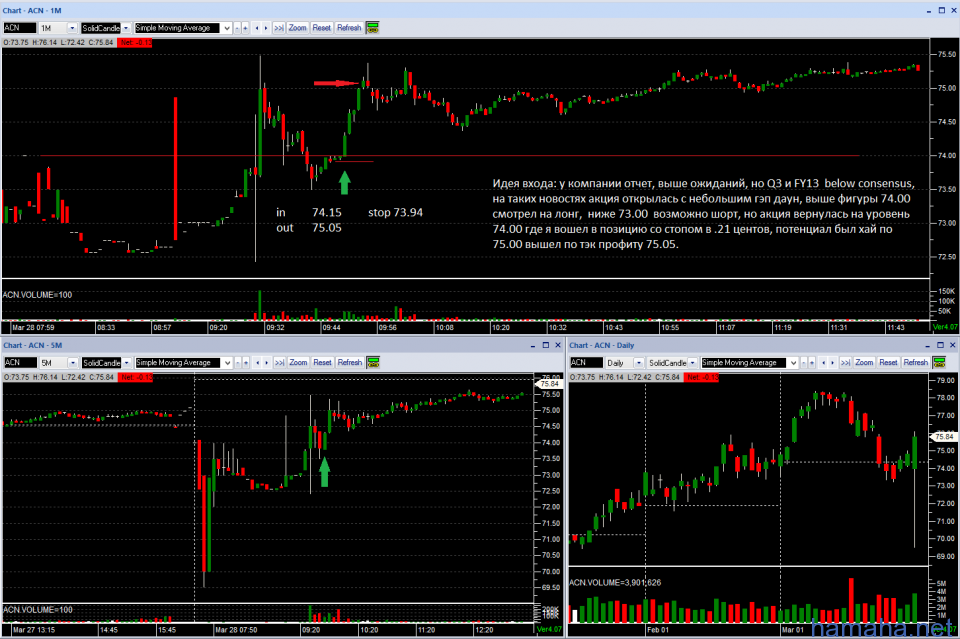Image resolution: width=960 pixels, height=639 pixels.
Task: Click Reset button in Daily chart
Action: tap(888, 362)
